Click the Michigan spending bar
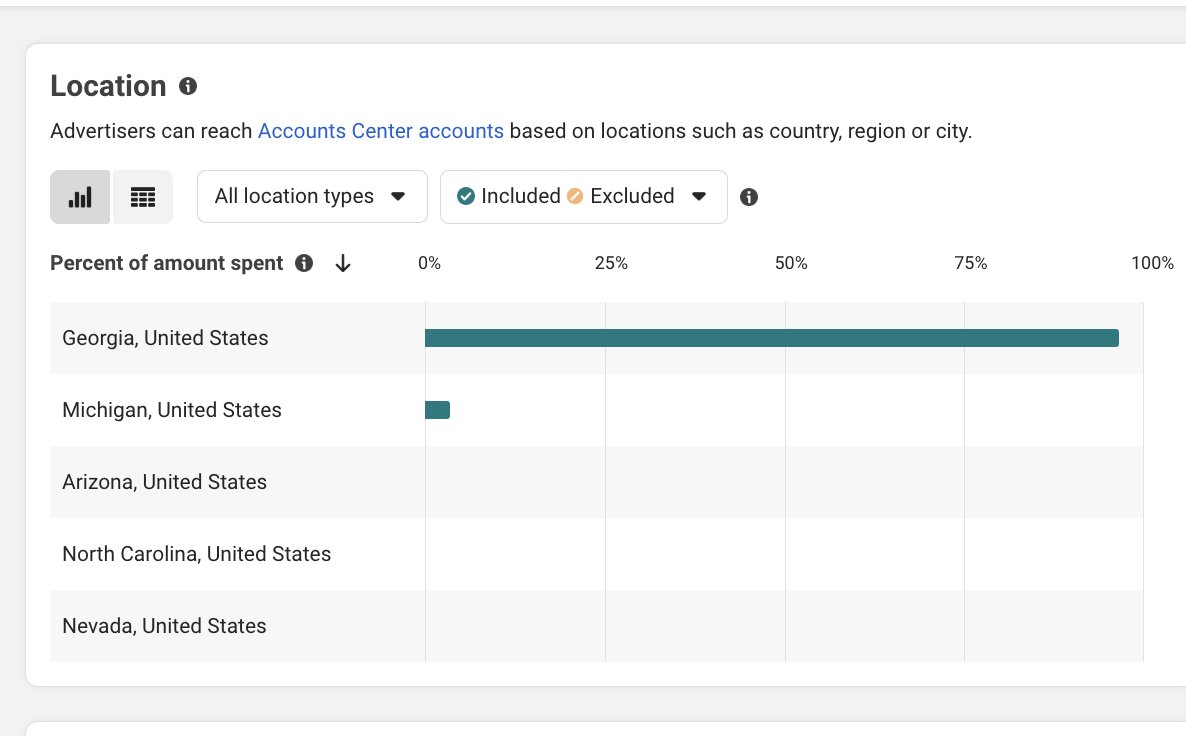This screenshot has width=1186, height=736. pos(437,410)
